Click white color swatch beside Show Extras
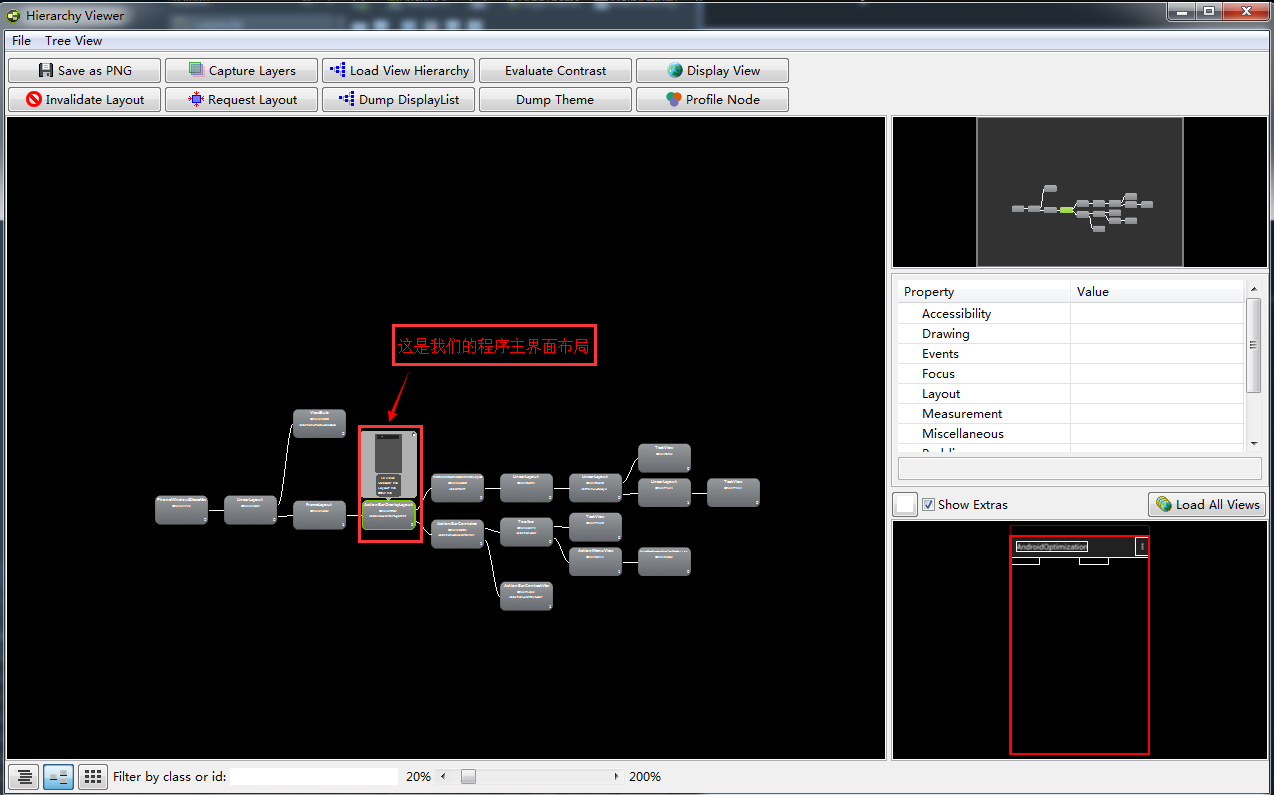Screen dimensions: 1274x795 (x=905, y=505)
